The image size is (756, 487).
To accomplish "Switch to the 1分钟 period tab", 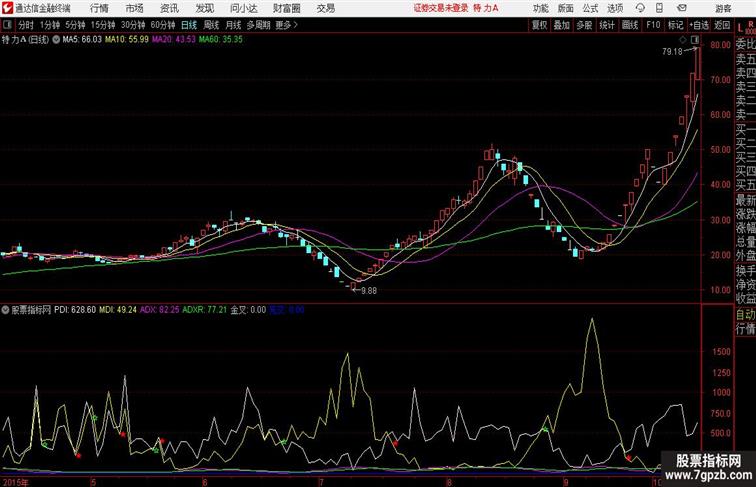I will point(50,25).
